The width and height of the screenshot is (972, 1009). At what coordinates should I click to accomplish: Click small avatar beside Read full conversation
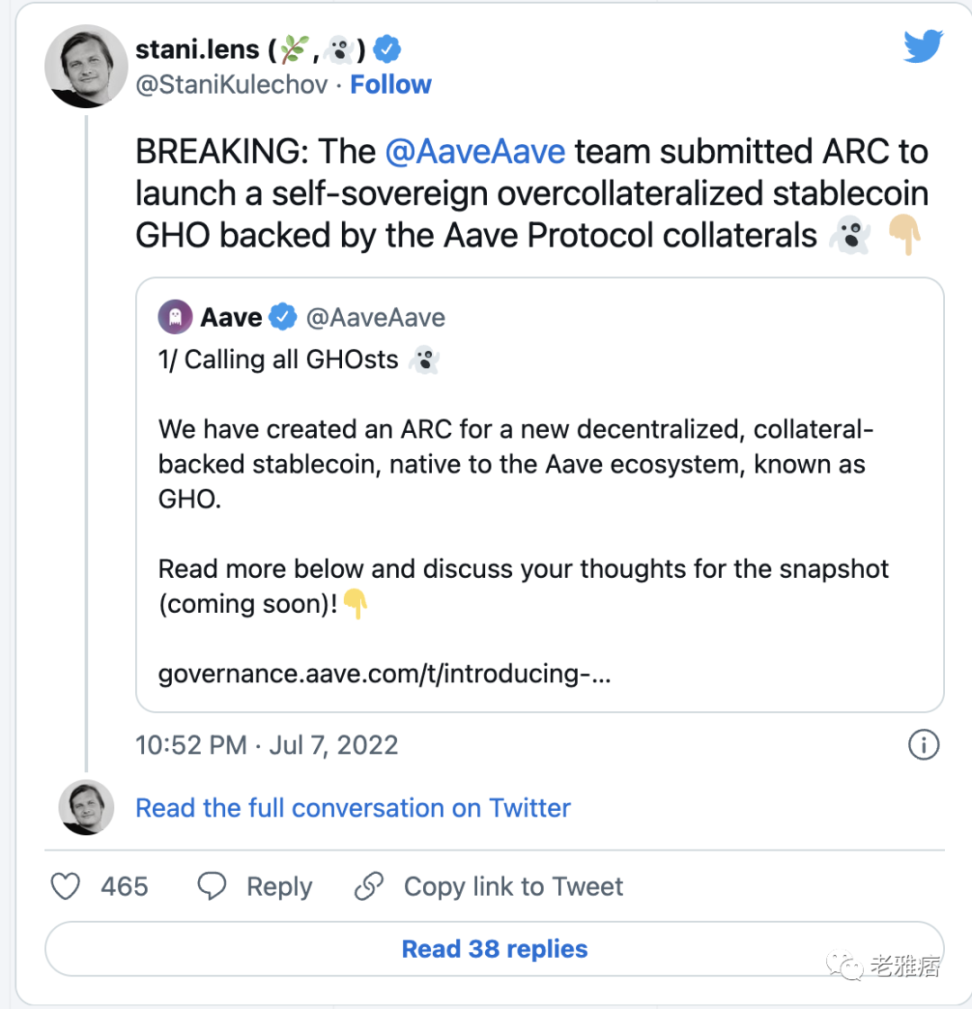coord(86,807)
